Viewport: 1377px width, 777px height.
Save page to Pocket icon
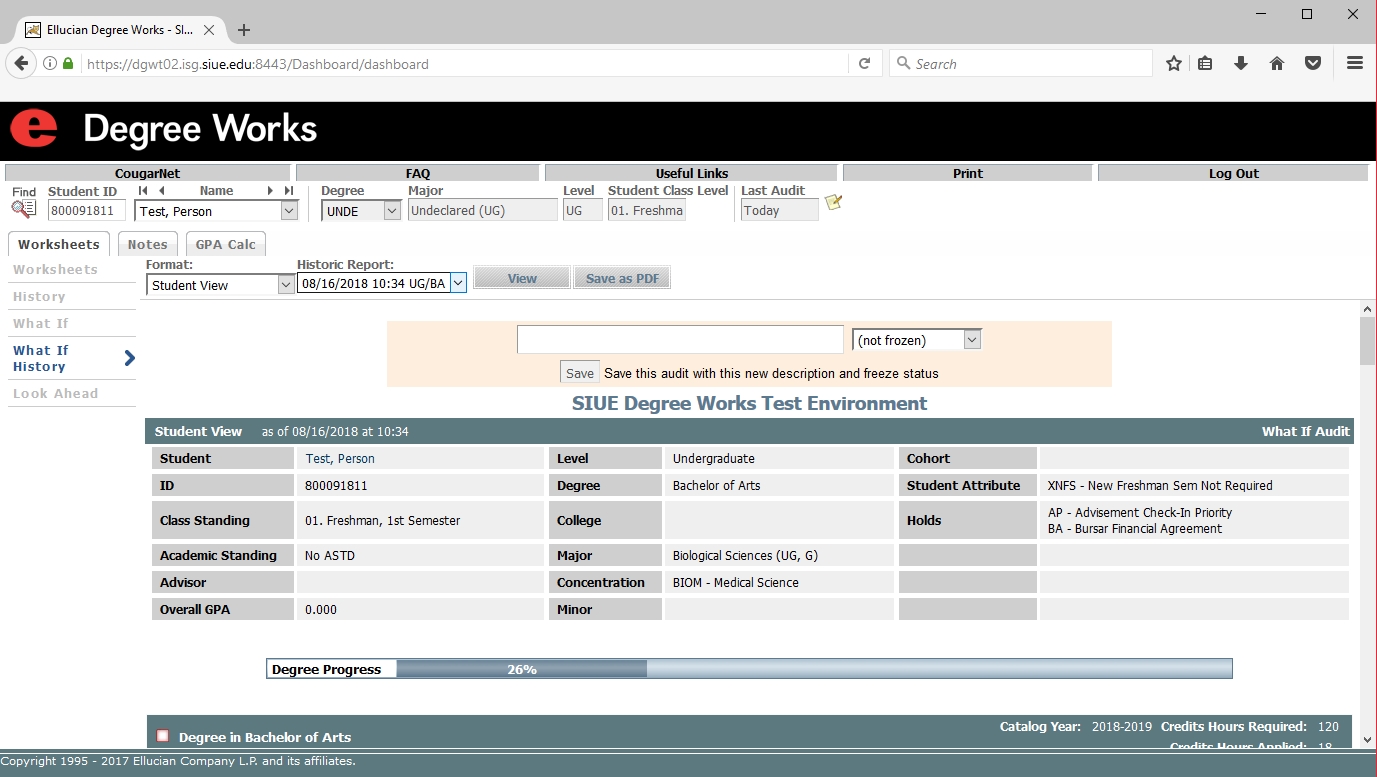tap(1313, 63)
